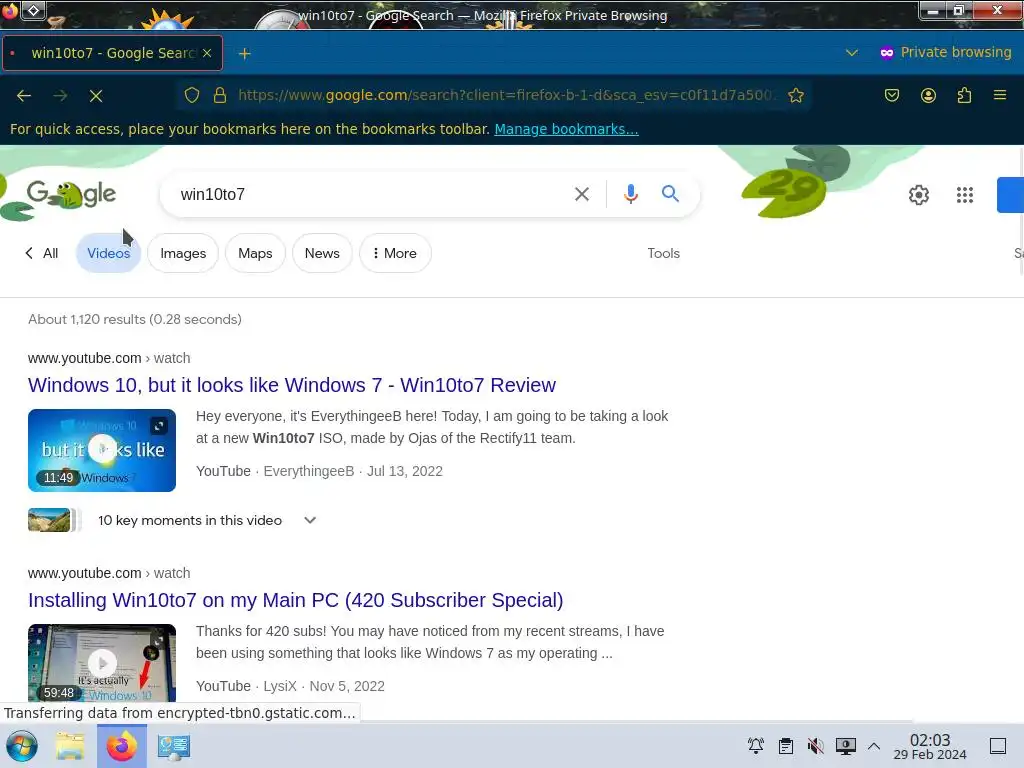Start voice search with microphone
Screen dimensions: 1024x768
(630, 194)
